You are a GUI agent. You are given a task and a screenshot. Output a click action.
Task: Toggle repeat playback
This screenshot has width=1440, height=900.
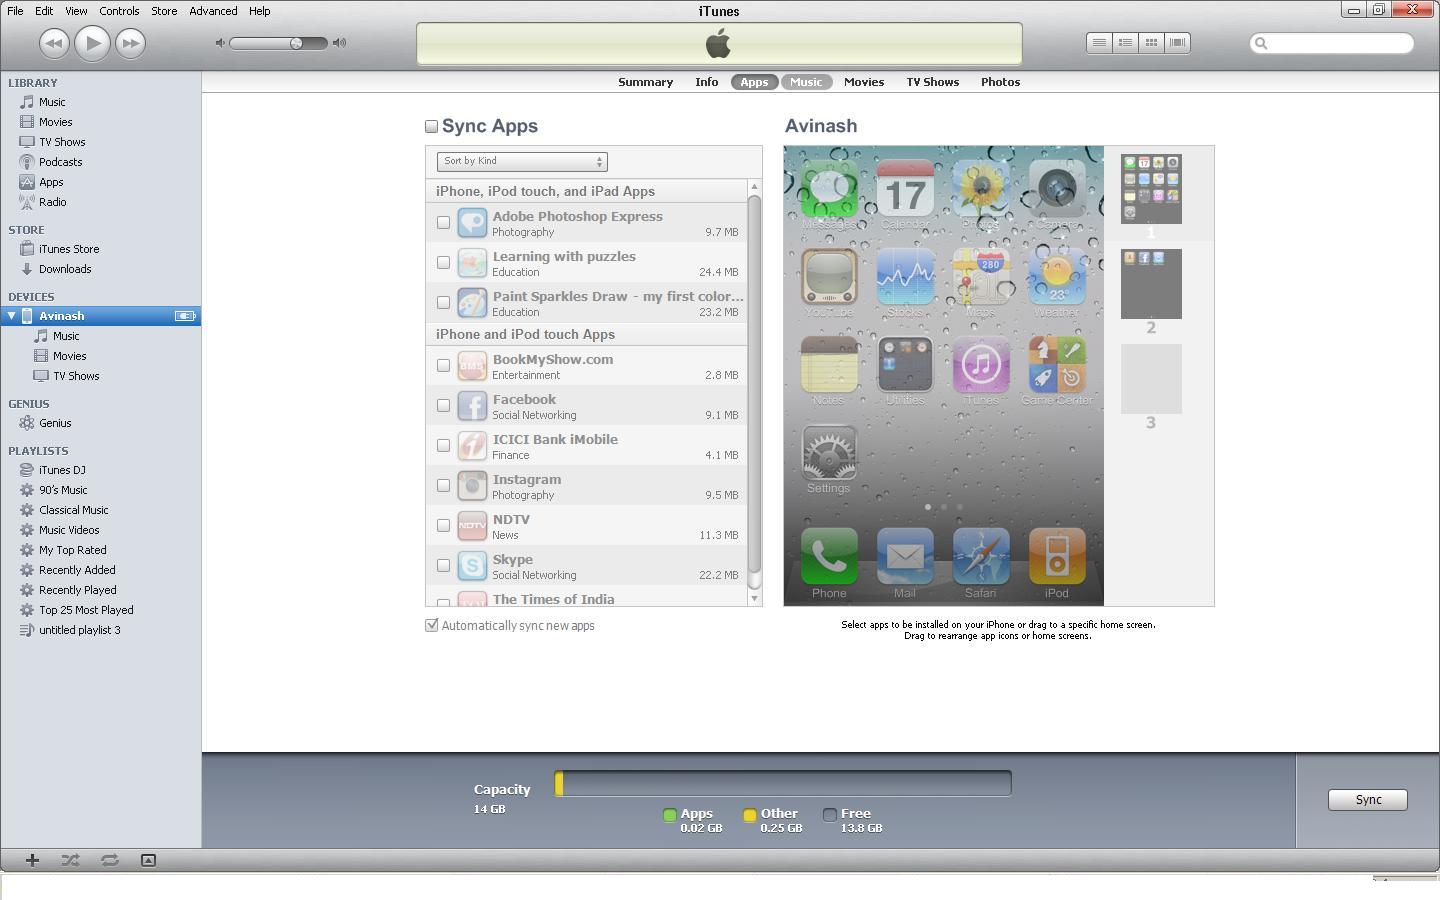pos(109,860)
